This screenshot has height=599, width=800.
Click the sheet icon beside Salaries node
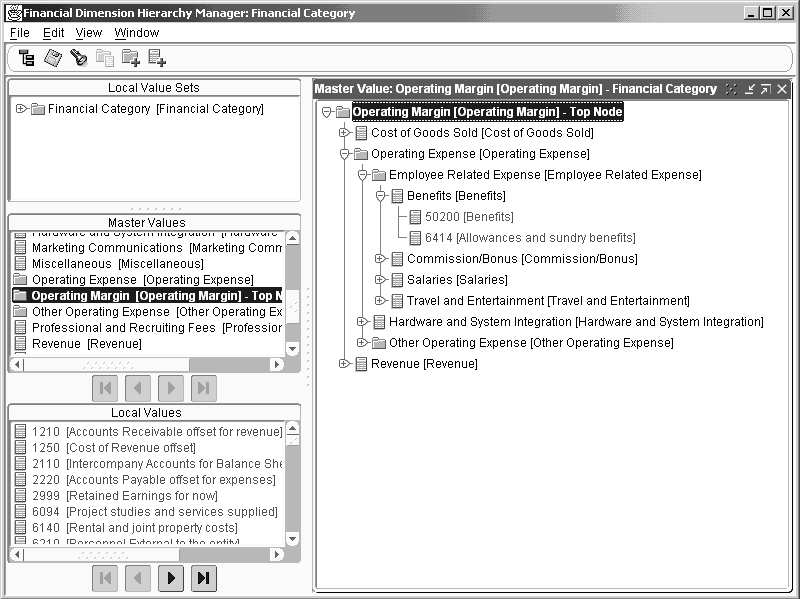pyautogui.click(x=397, y=280)
